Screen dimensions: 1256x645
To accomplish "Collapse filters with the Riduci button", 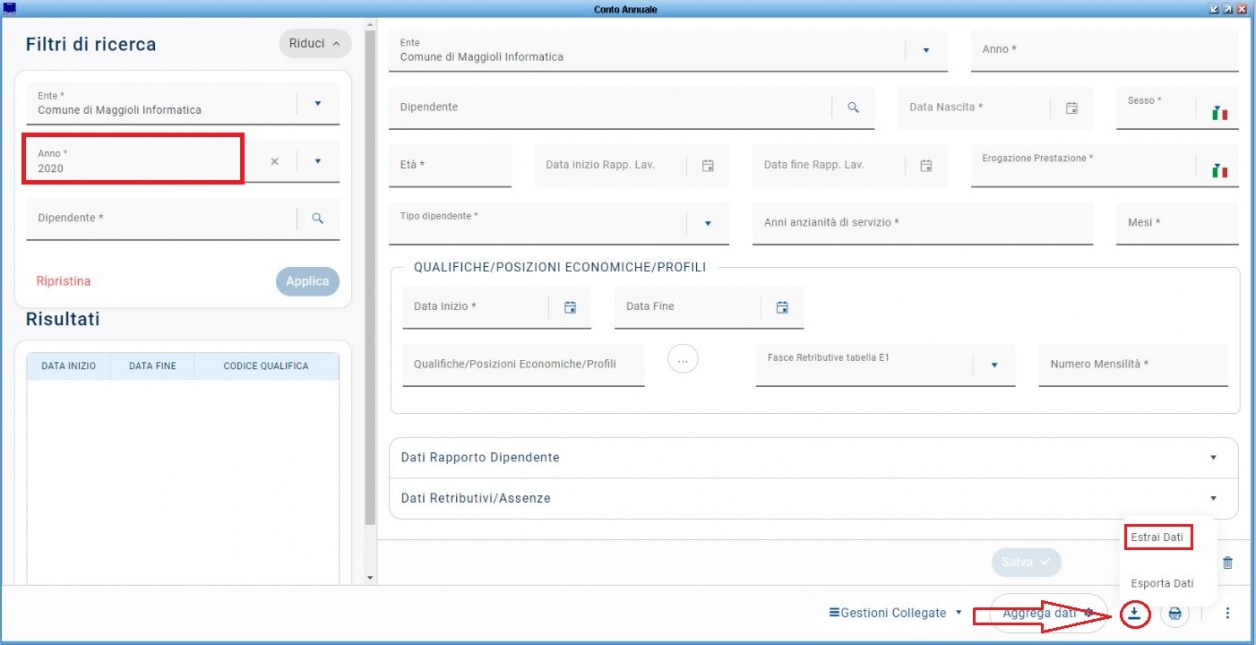I will pos(314,44).
